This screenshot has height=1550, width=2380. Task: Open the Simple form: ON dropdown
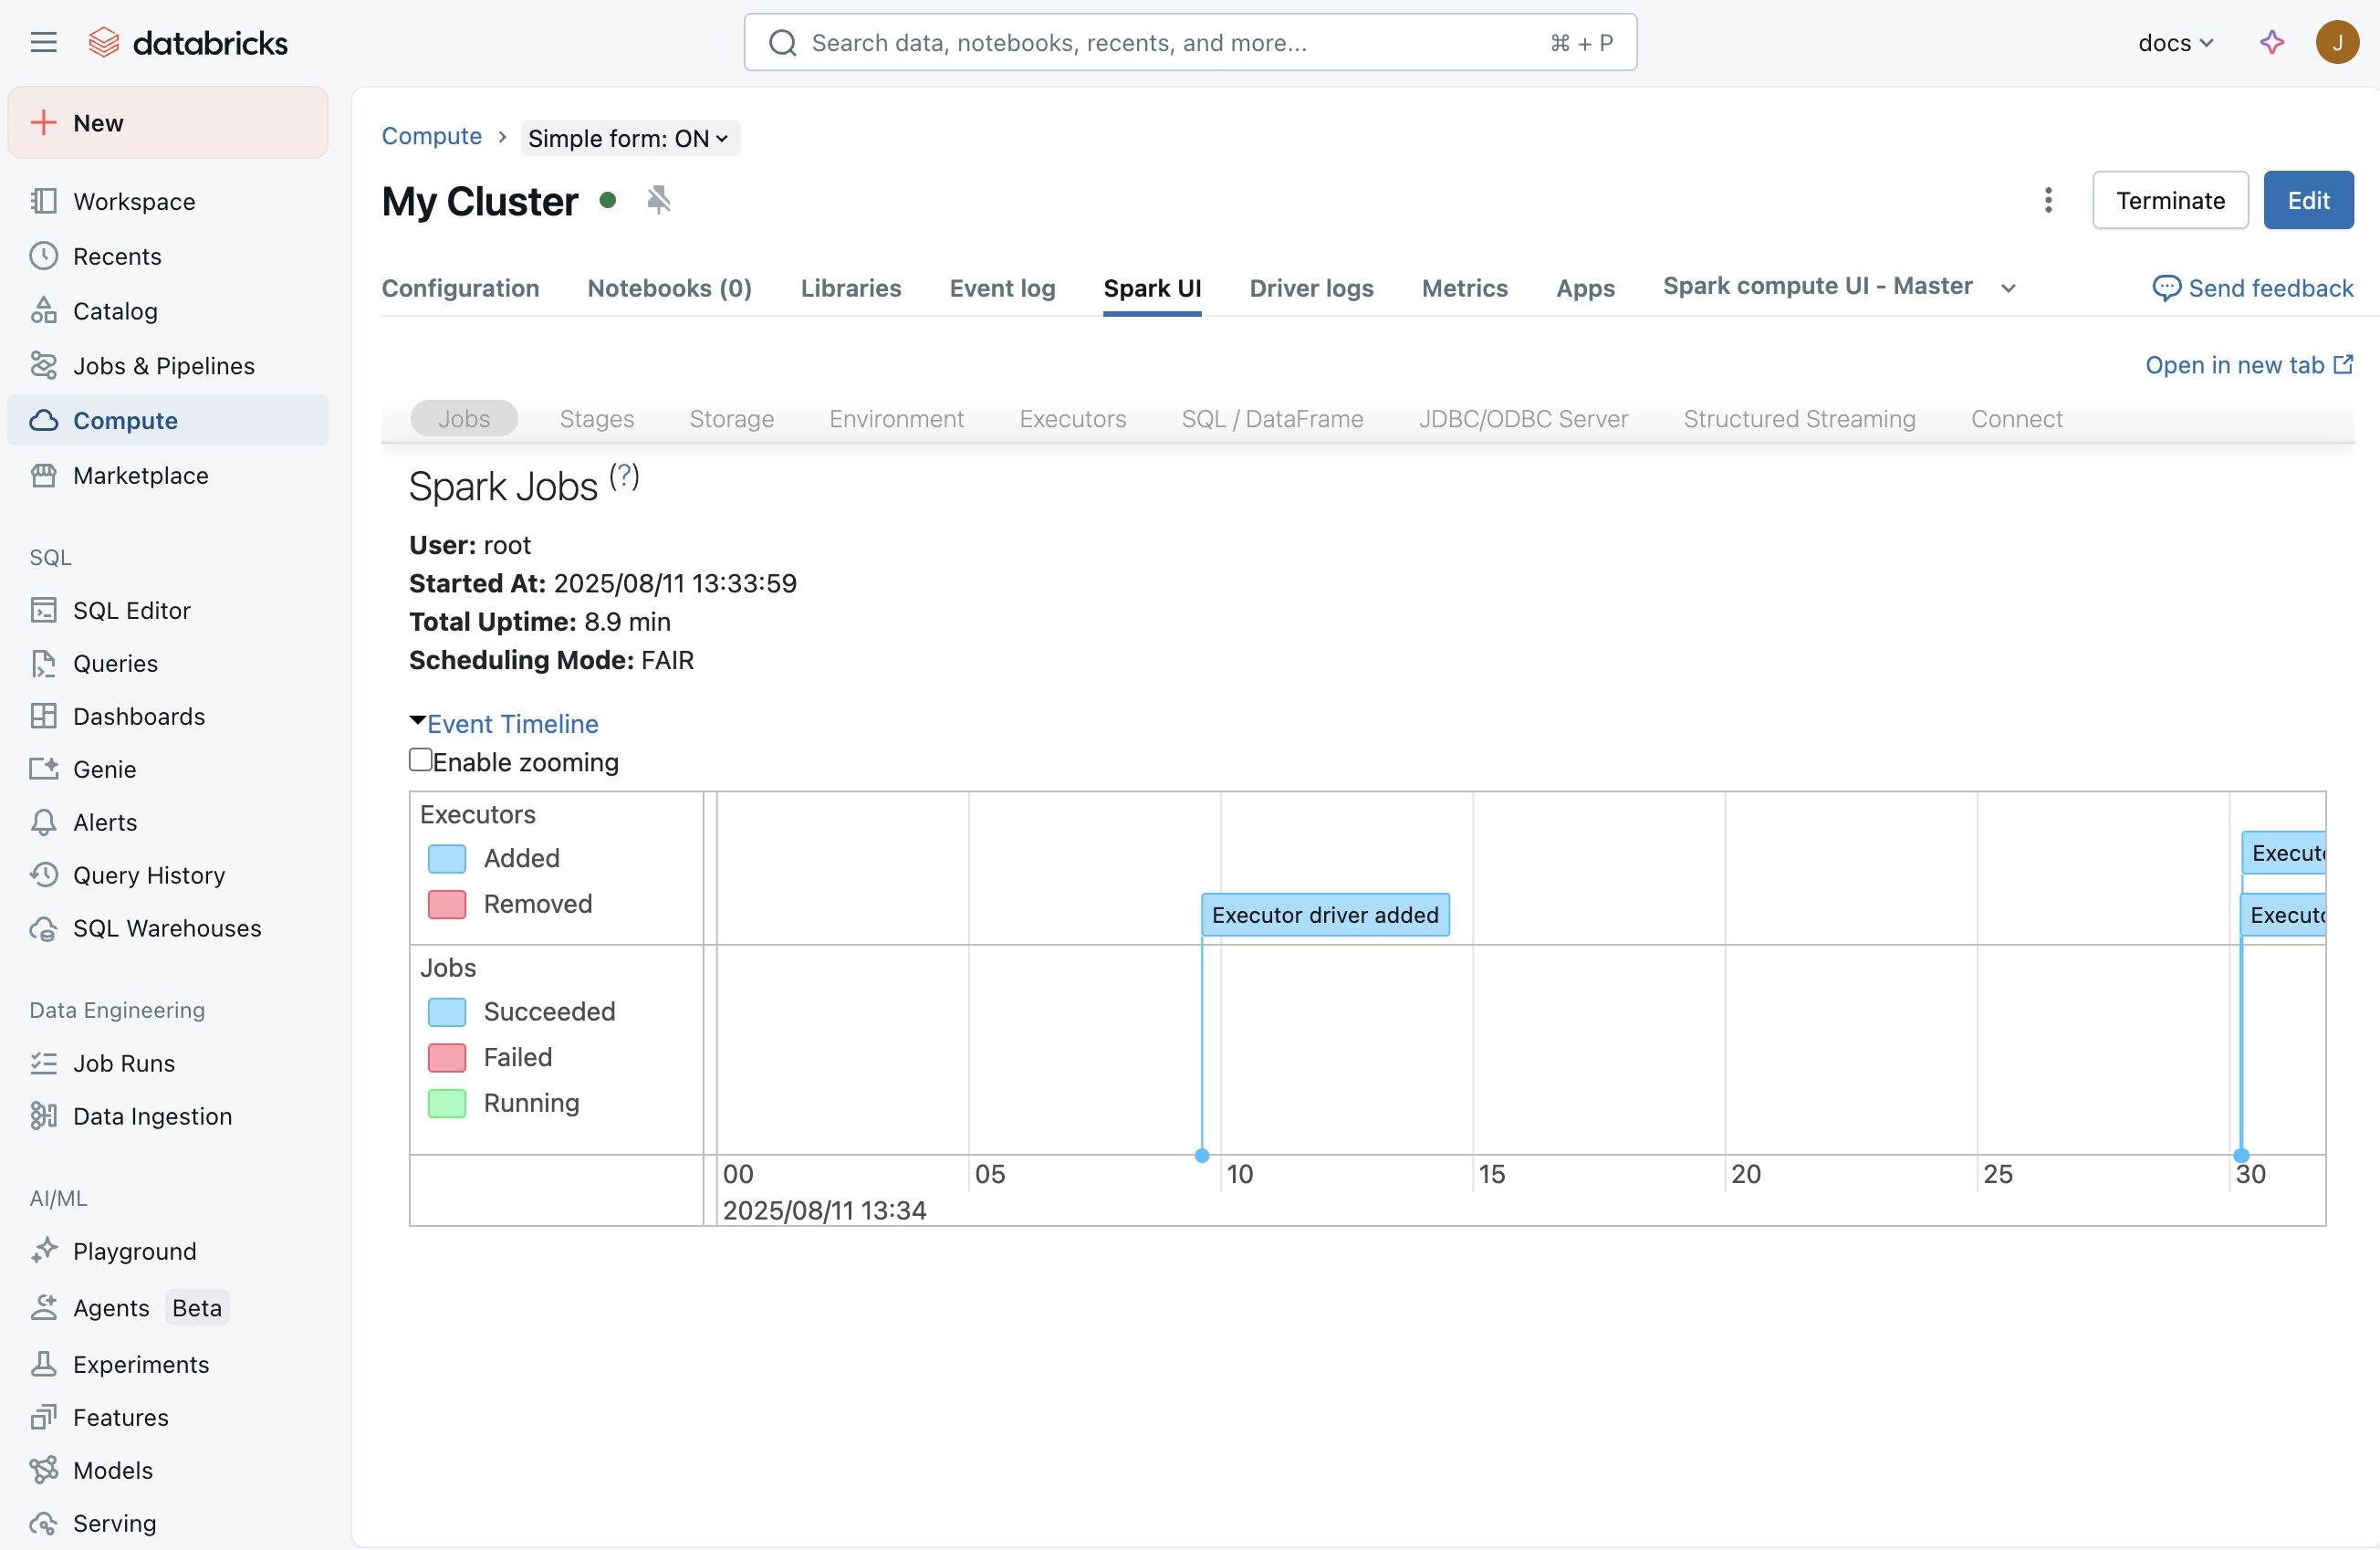click(630, 138)
